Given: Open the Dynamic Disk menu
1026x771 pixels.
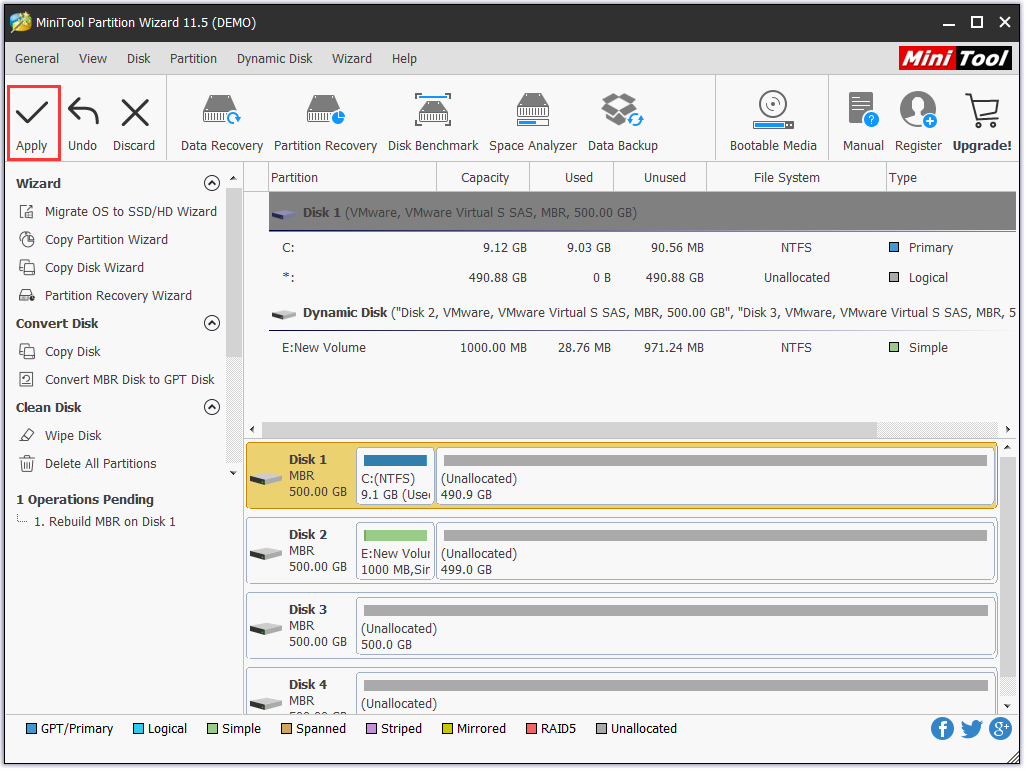Looking at the screenshot, I should coord(275,58).
